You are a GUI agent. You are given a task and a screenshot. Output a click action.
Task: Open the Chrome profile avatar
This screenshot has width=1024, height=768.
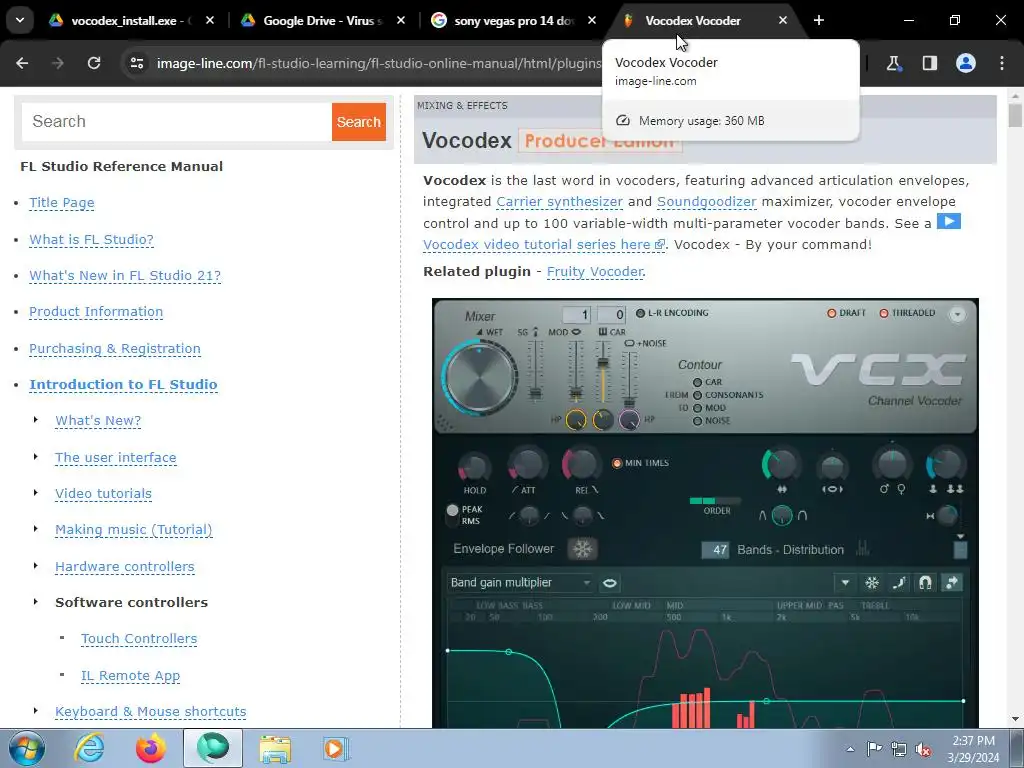(965, 63)
